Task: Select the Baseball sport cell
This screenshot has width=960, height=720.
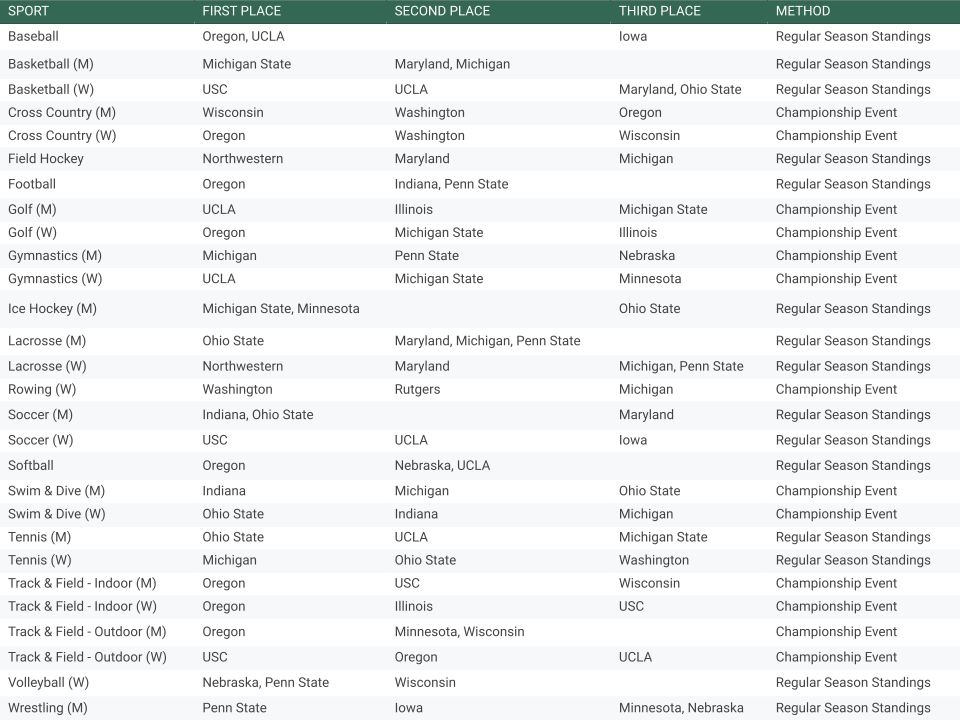Action: coord(33,36)
